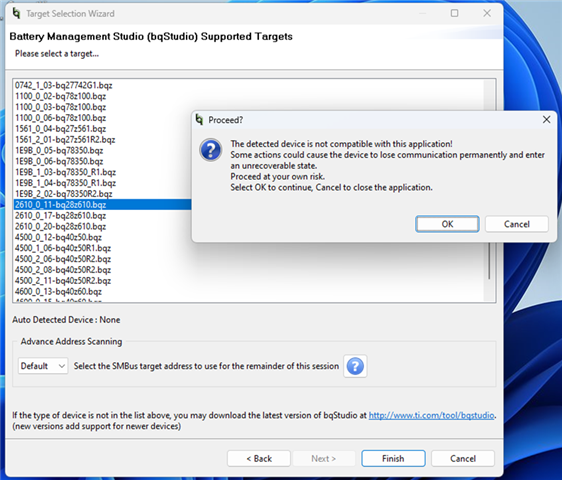562x480 pixels.
Task: Click the Back button
Action: pos(259,458)
